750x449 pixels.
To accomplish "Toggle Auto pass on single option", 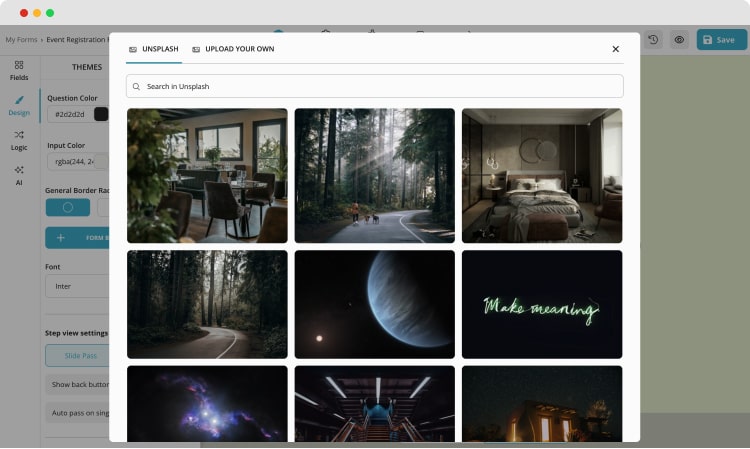I will tap(77, 413).
